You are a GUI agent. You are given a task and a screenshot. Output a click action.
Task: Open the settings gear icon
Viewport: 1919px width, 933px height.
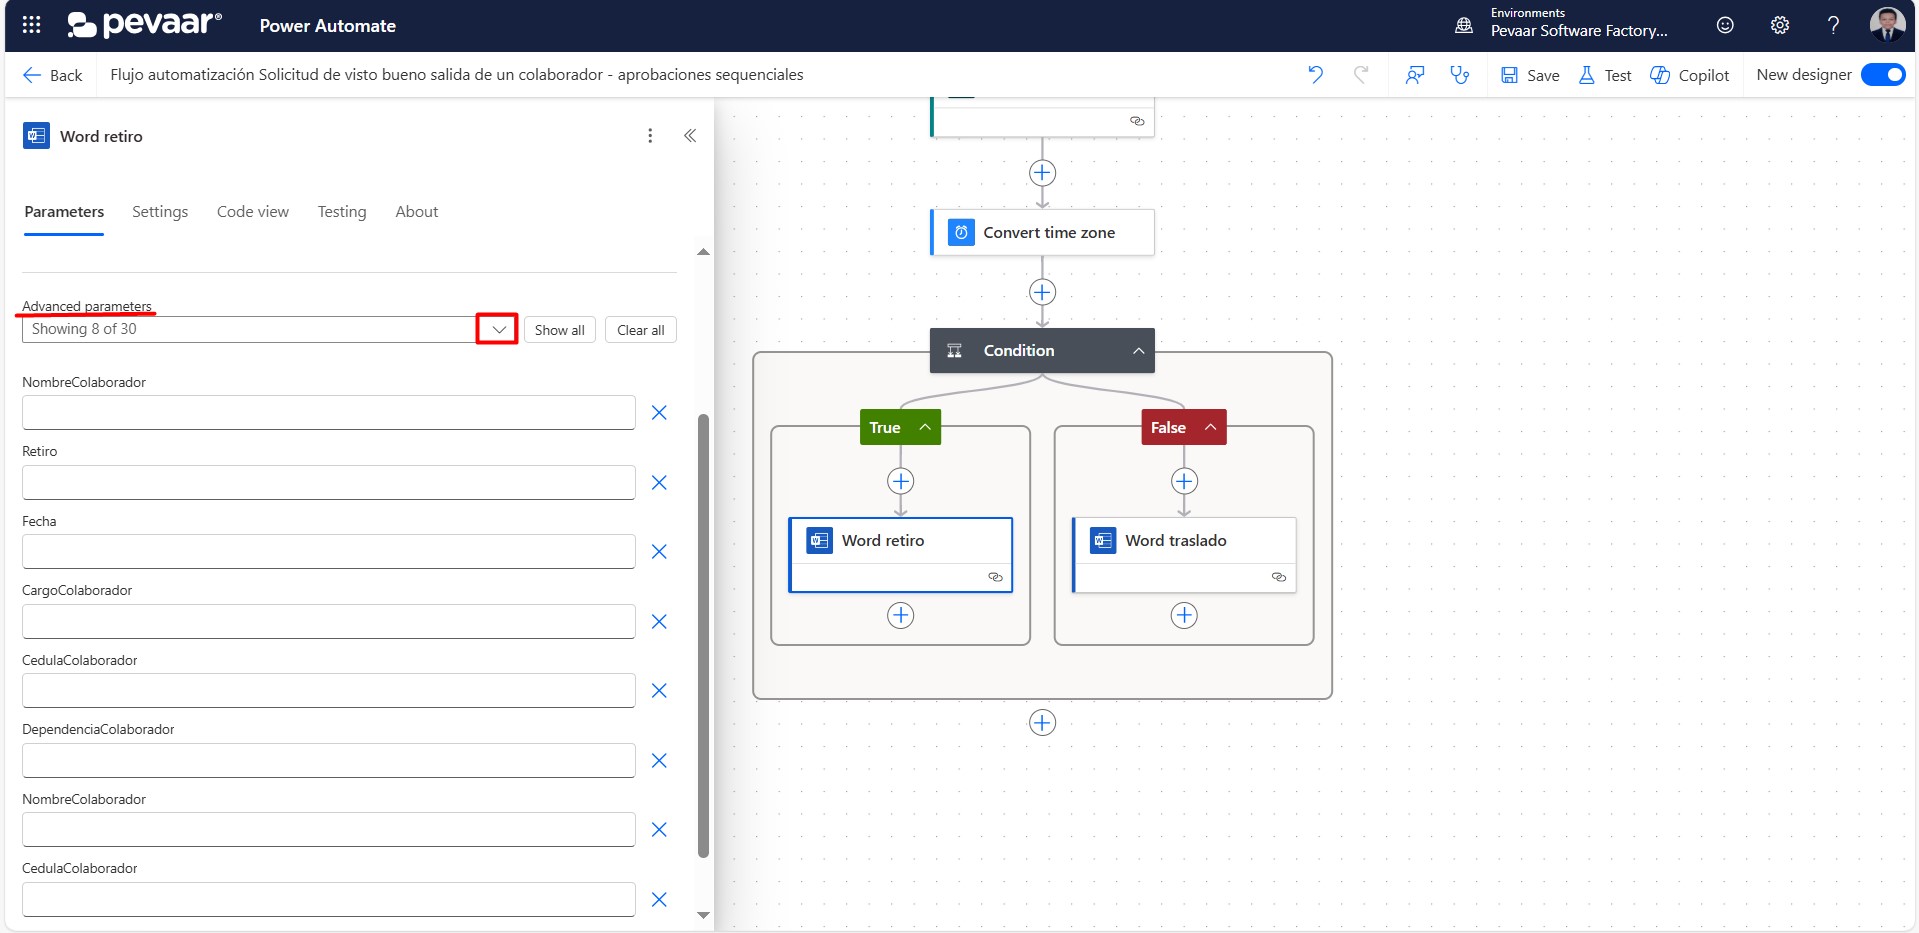(x=1779, y=25)
